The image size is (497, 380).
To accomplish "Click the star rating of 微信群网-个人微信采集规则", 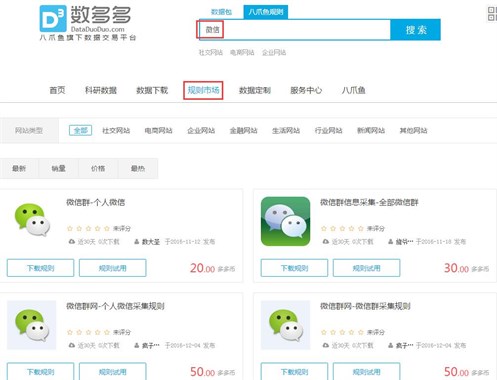I will (x=88, y=332).
